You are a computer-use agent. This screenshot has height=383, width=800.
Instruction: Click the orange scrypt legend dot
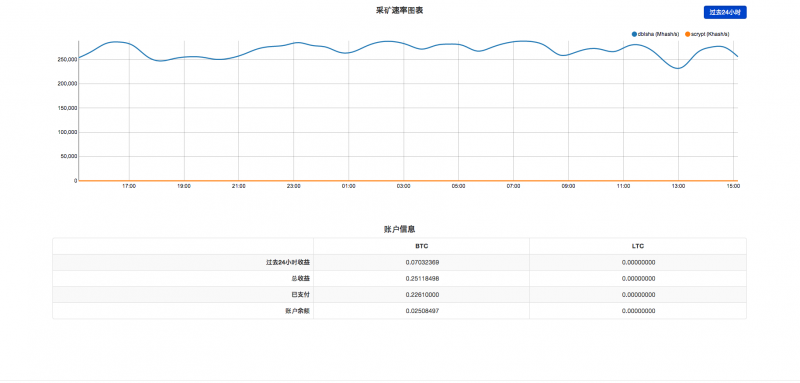687,34
